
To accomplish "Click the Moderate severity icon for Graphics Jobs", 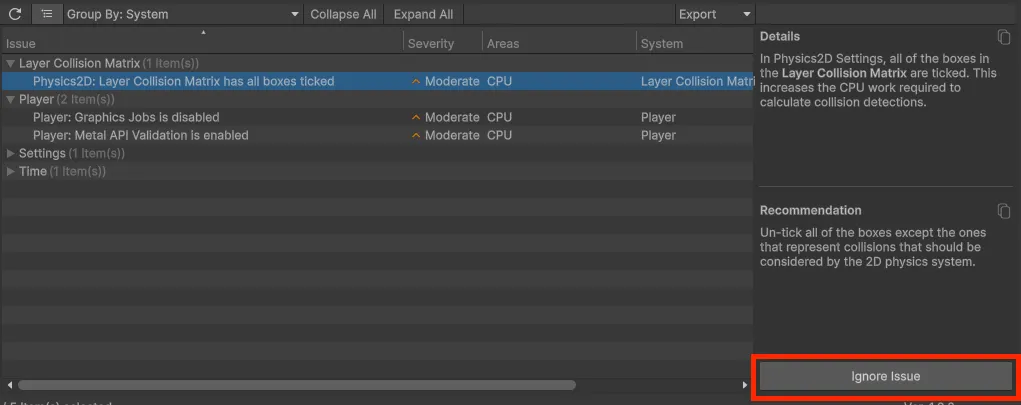I will 416,118.
